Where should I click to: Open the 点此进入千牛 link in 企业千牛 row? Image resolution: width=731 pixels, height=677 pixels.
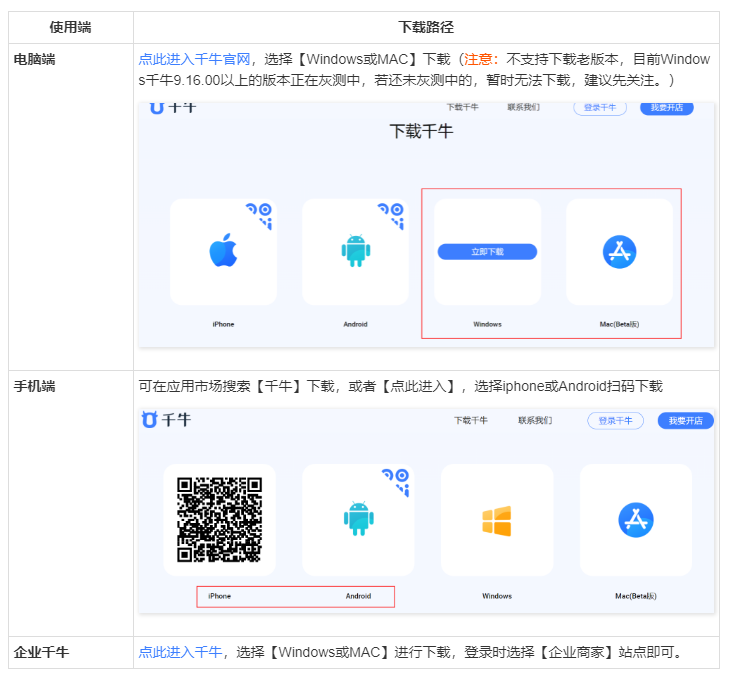click(180, 652)
